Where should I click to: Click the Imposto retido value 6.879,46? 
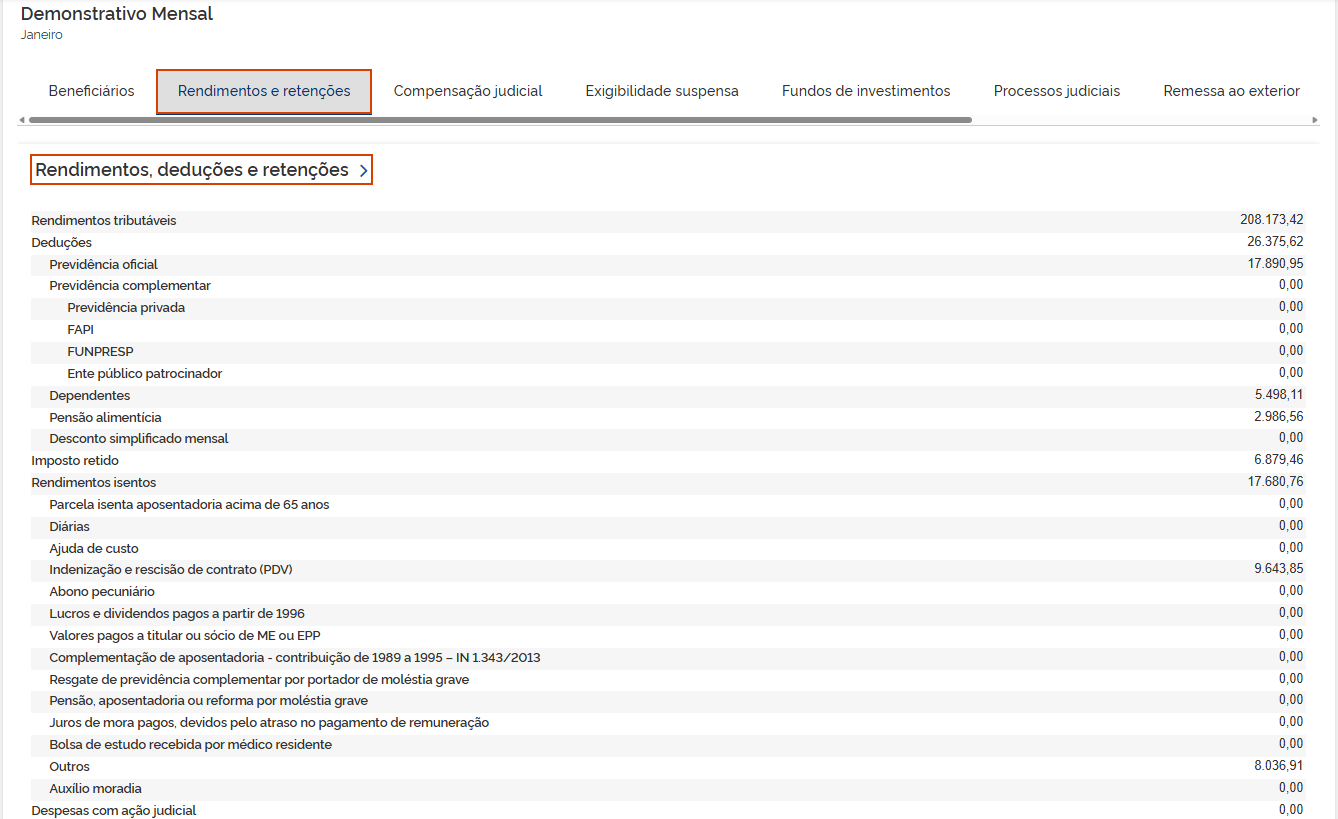1278,460
